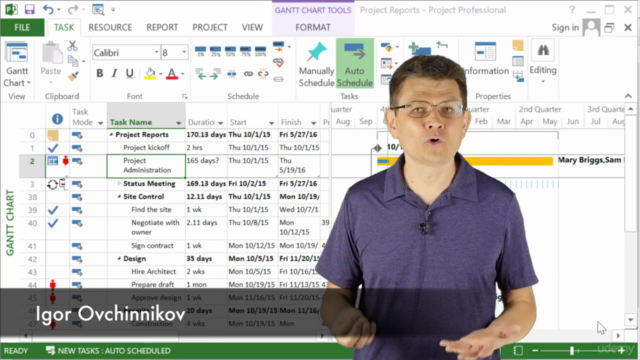Open the Start column filter dropdown
Viewport: 640px width, 360px height.
pyautogui.click(x=271, y=123)
